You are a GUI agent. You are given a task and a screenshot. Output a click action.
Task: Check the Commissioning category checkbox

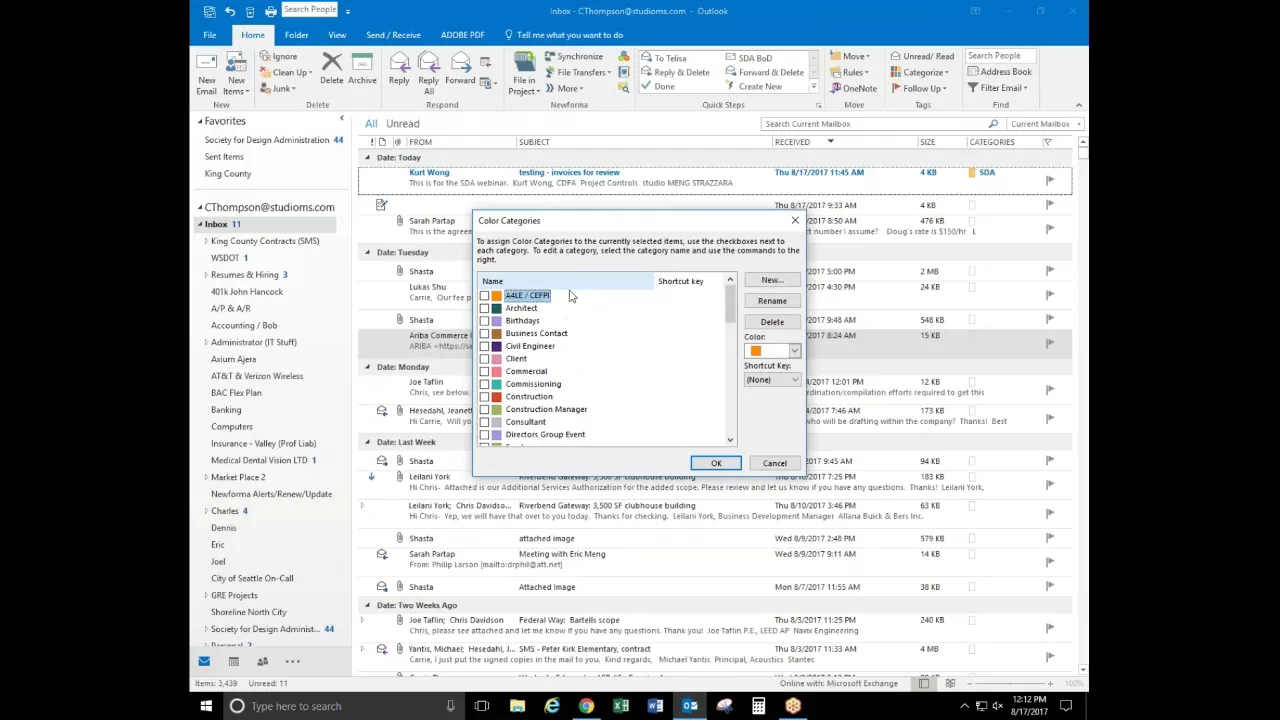[485, 384]
